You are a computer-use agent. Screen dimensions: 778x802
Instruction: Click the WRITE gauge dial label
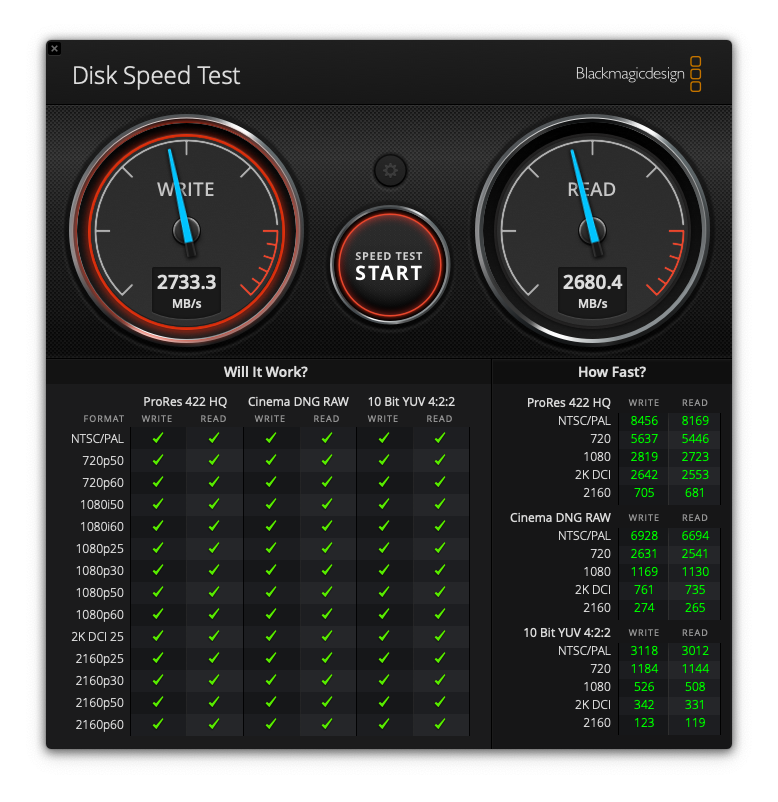186,190
